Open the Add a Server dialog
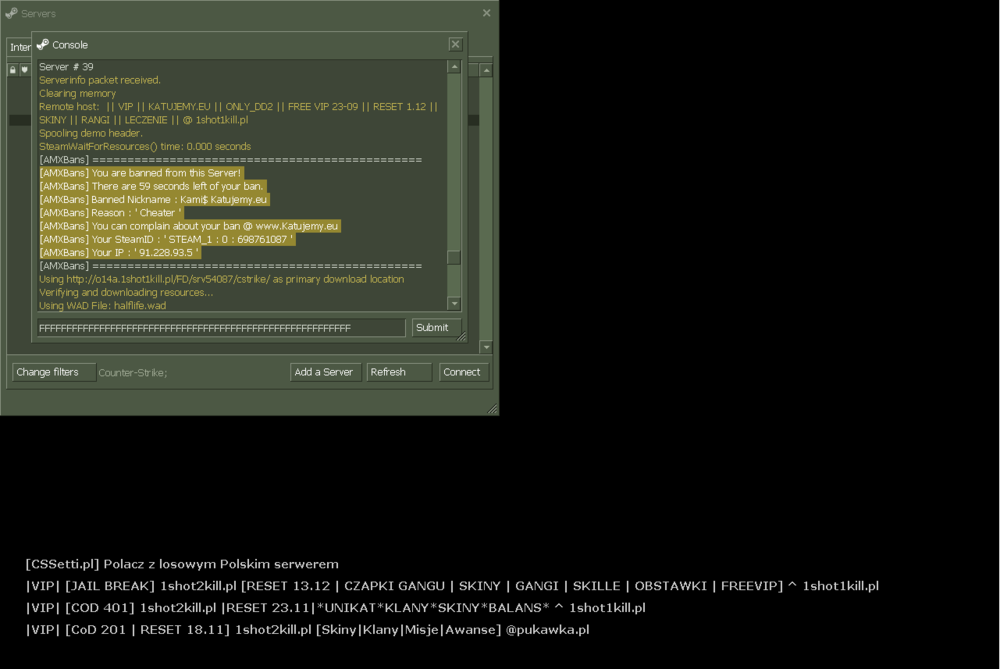Viewport: 1000px width, 669px height. click(x=326, y=372)
